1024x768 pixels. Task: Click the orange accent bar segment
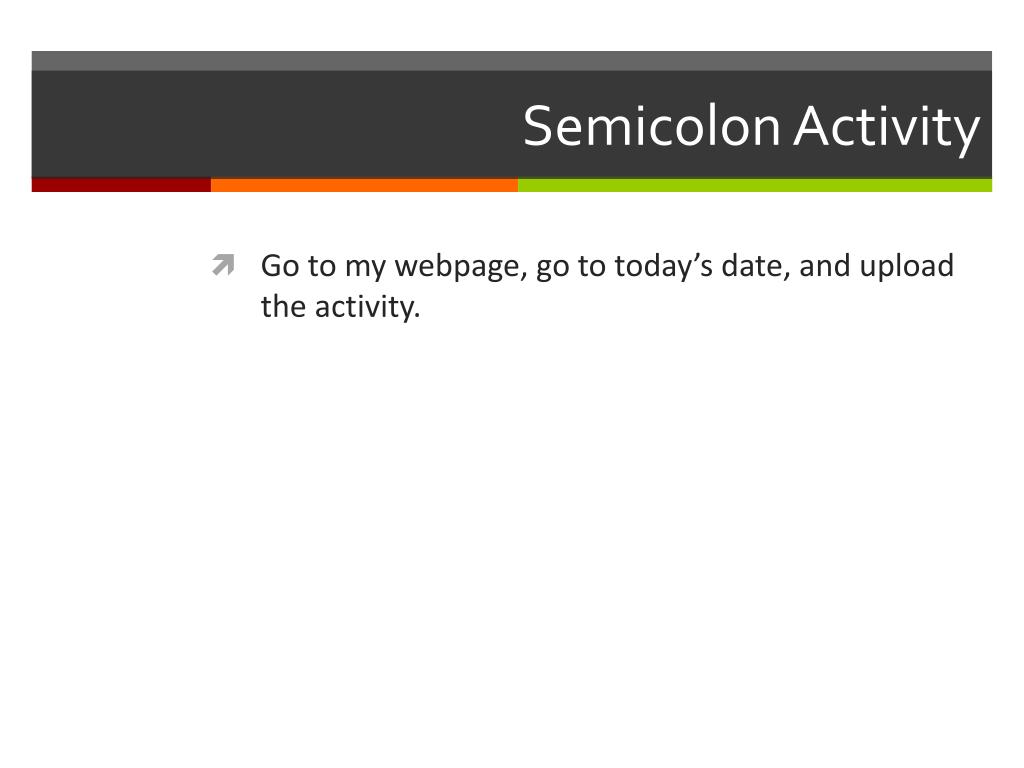364,185
